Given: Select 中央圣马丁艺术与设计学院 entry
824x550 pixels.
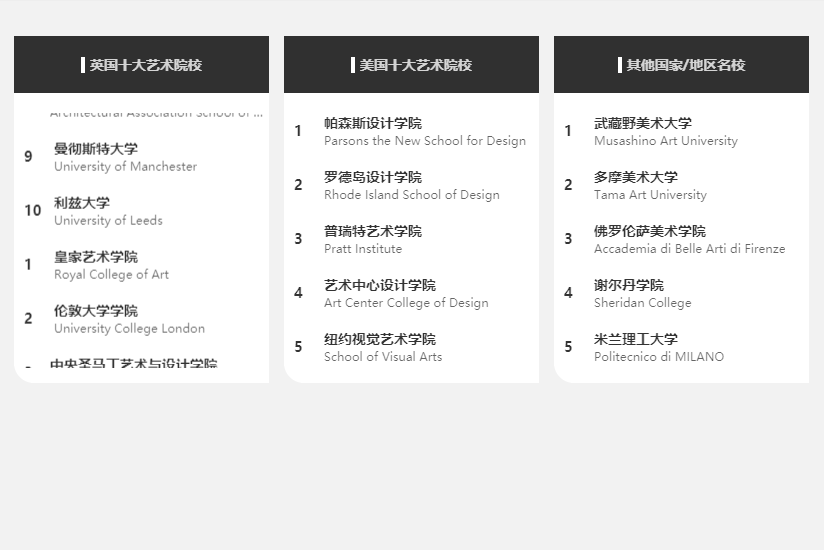Looking at the screenshot, I should pos(133,362).
